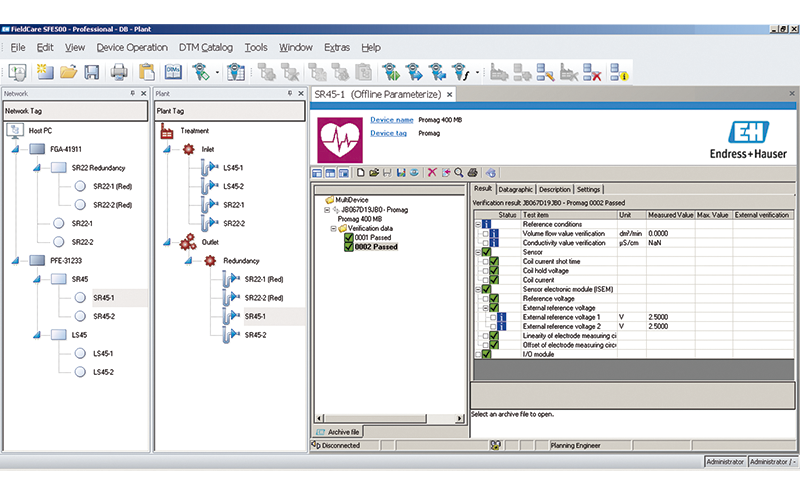Click the new document icon in DTM toolbar
800x495 pixels.
coord(361,172)
